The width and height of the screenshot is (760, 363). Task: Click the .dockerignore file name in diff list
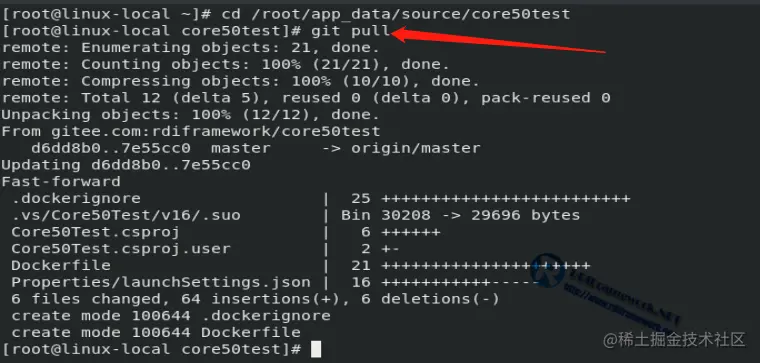(x=76, y=199)
